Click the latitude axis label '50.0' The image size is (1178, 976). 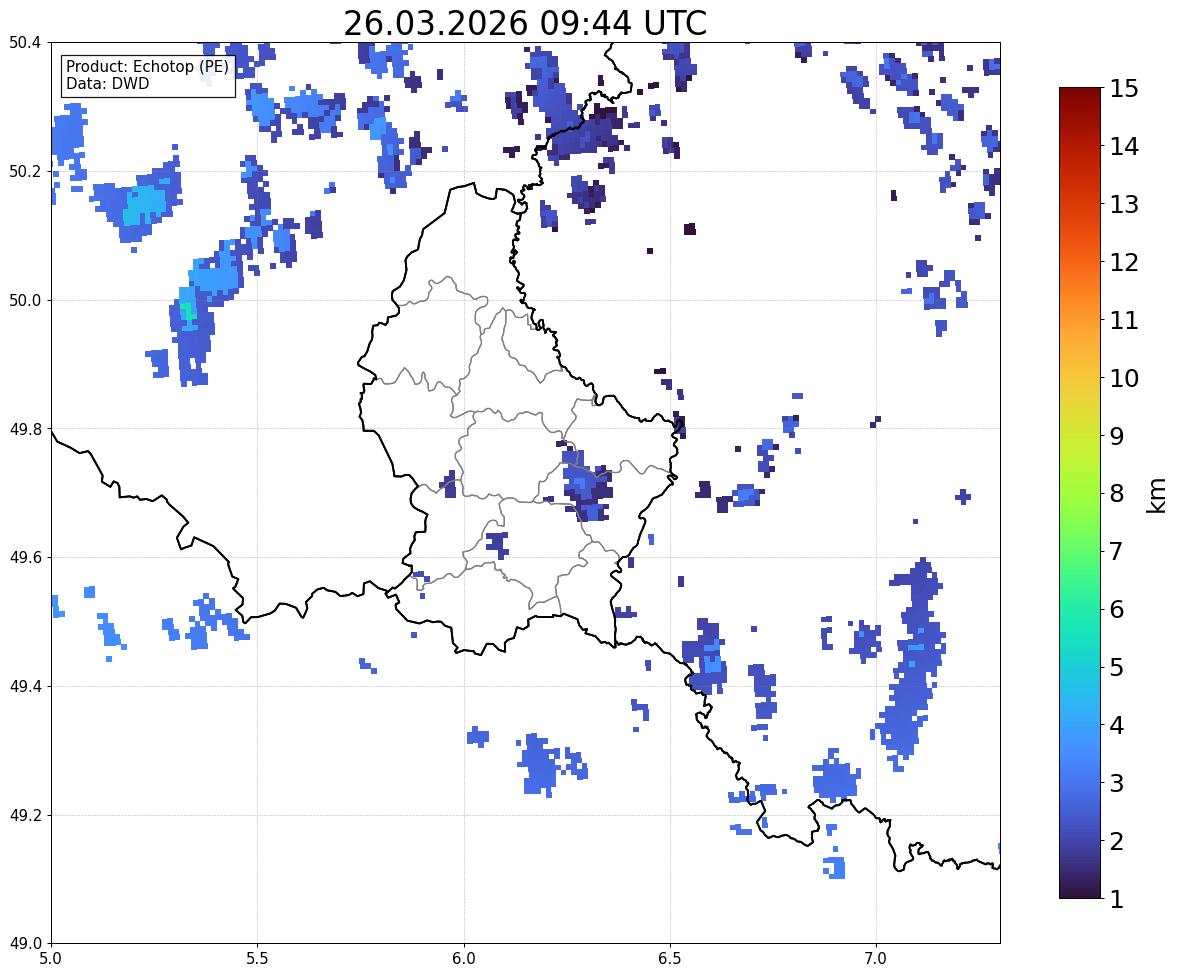click(24, 301)
